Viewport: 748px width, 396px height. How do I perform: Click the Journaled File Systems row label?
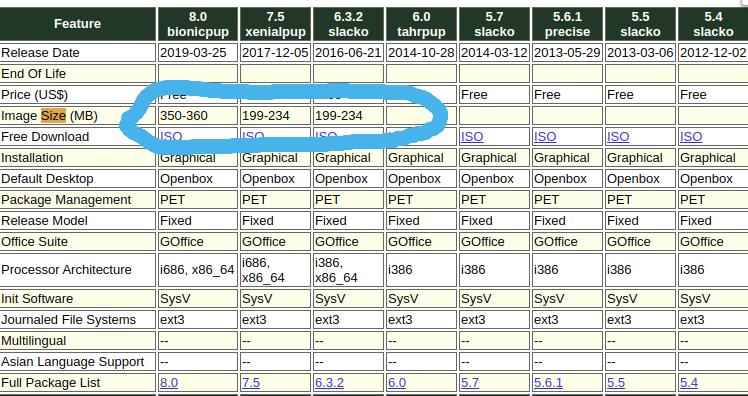[x=69, y=320]
